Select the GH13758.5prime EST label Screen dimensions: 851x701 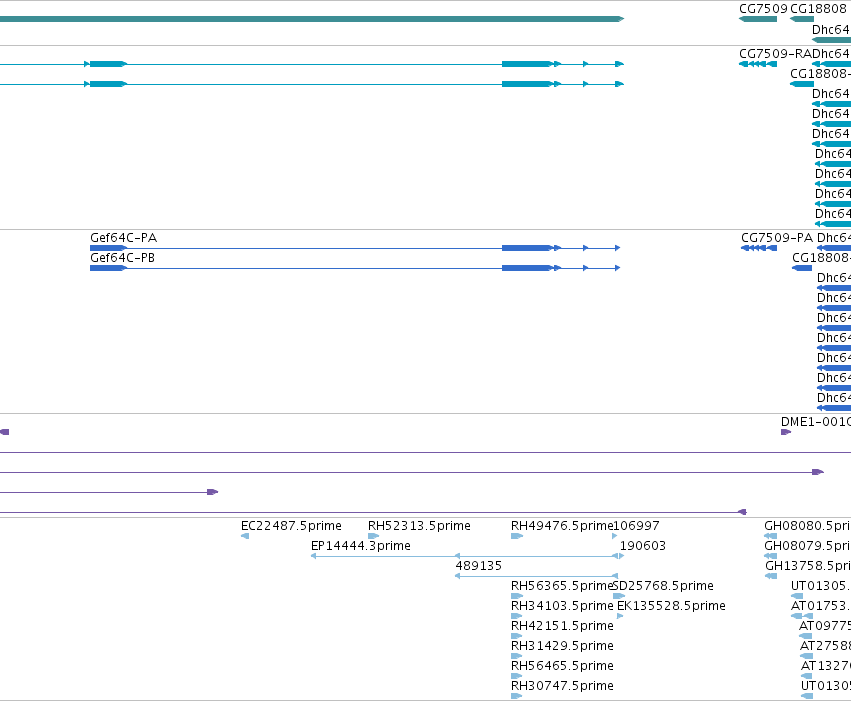(x=808, y=566)
